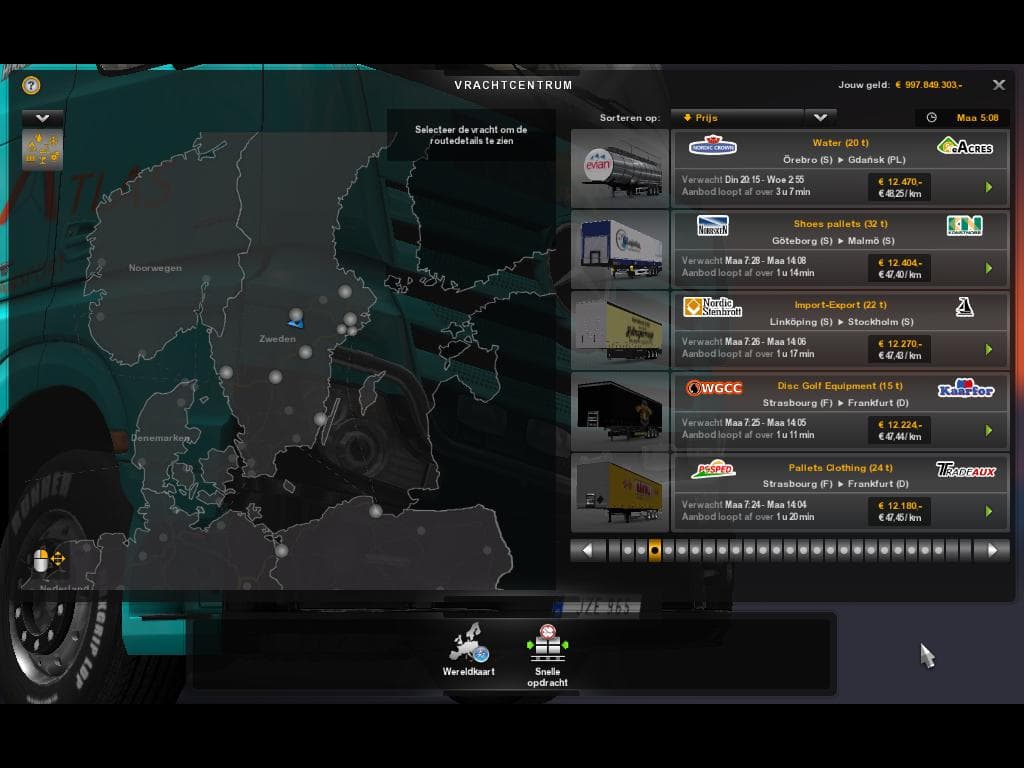
Task: Select the highlighted current page marker
Action: 654,551
